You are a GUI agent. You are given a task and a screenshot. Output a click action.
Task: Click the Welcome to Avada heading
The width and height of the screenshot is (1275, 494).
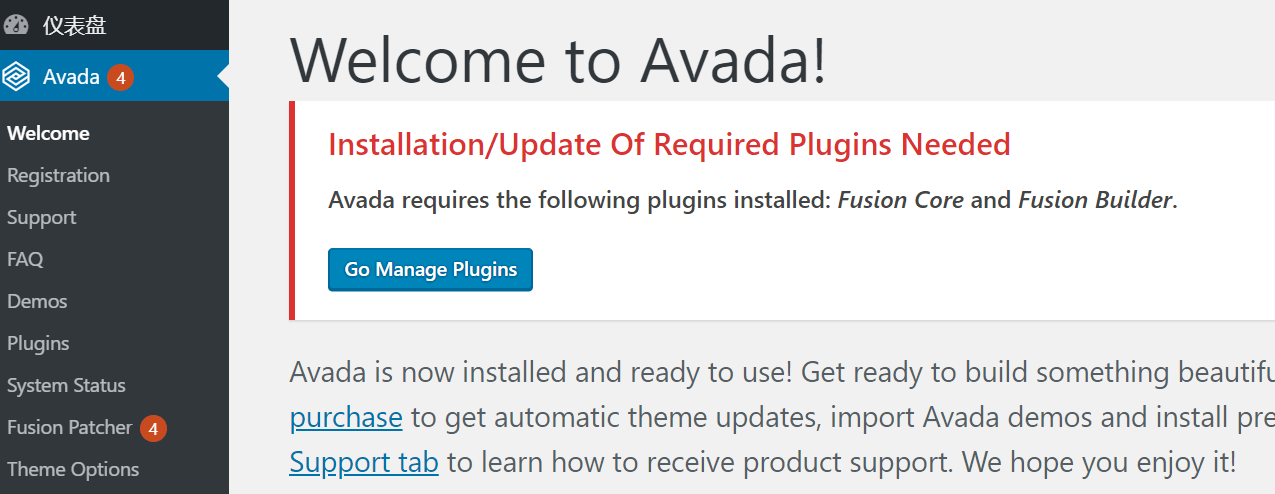558,60
